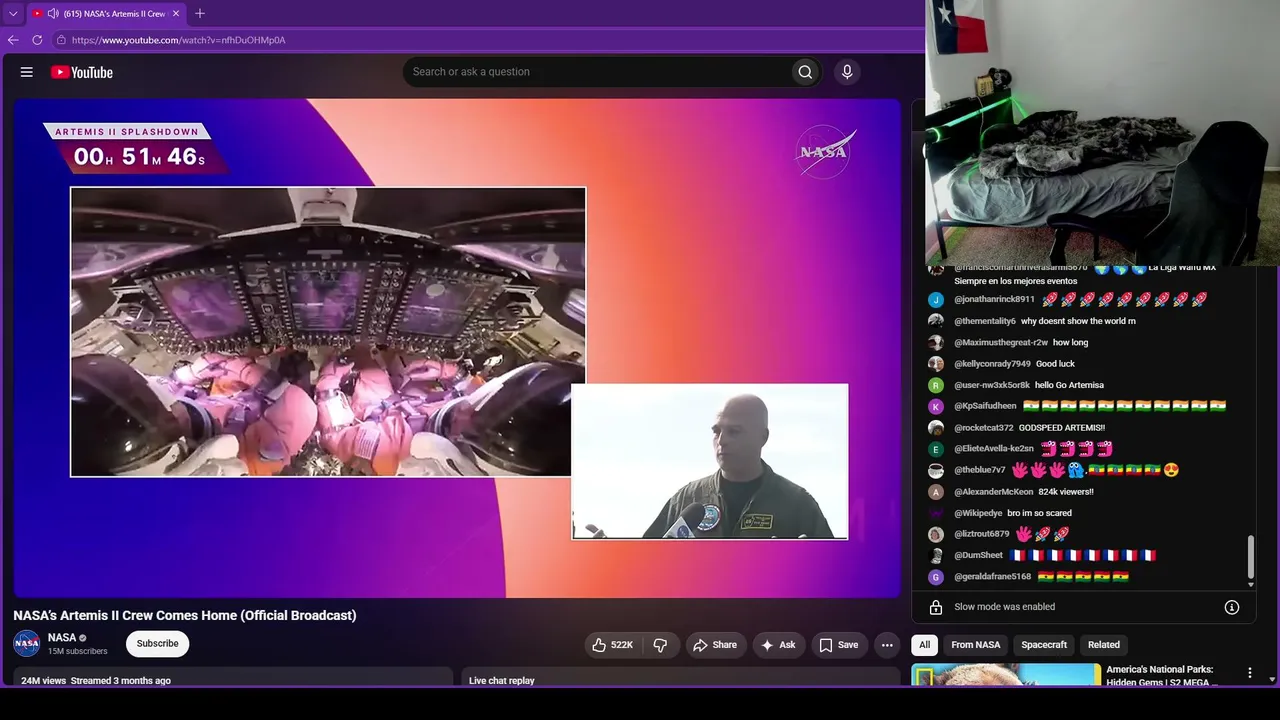Click the chat message 'hello Go Artemisa'
This screenshot has height=720, width=1280.
[x=1069, y=385]
